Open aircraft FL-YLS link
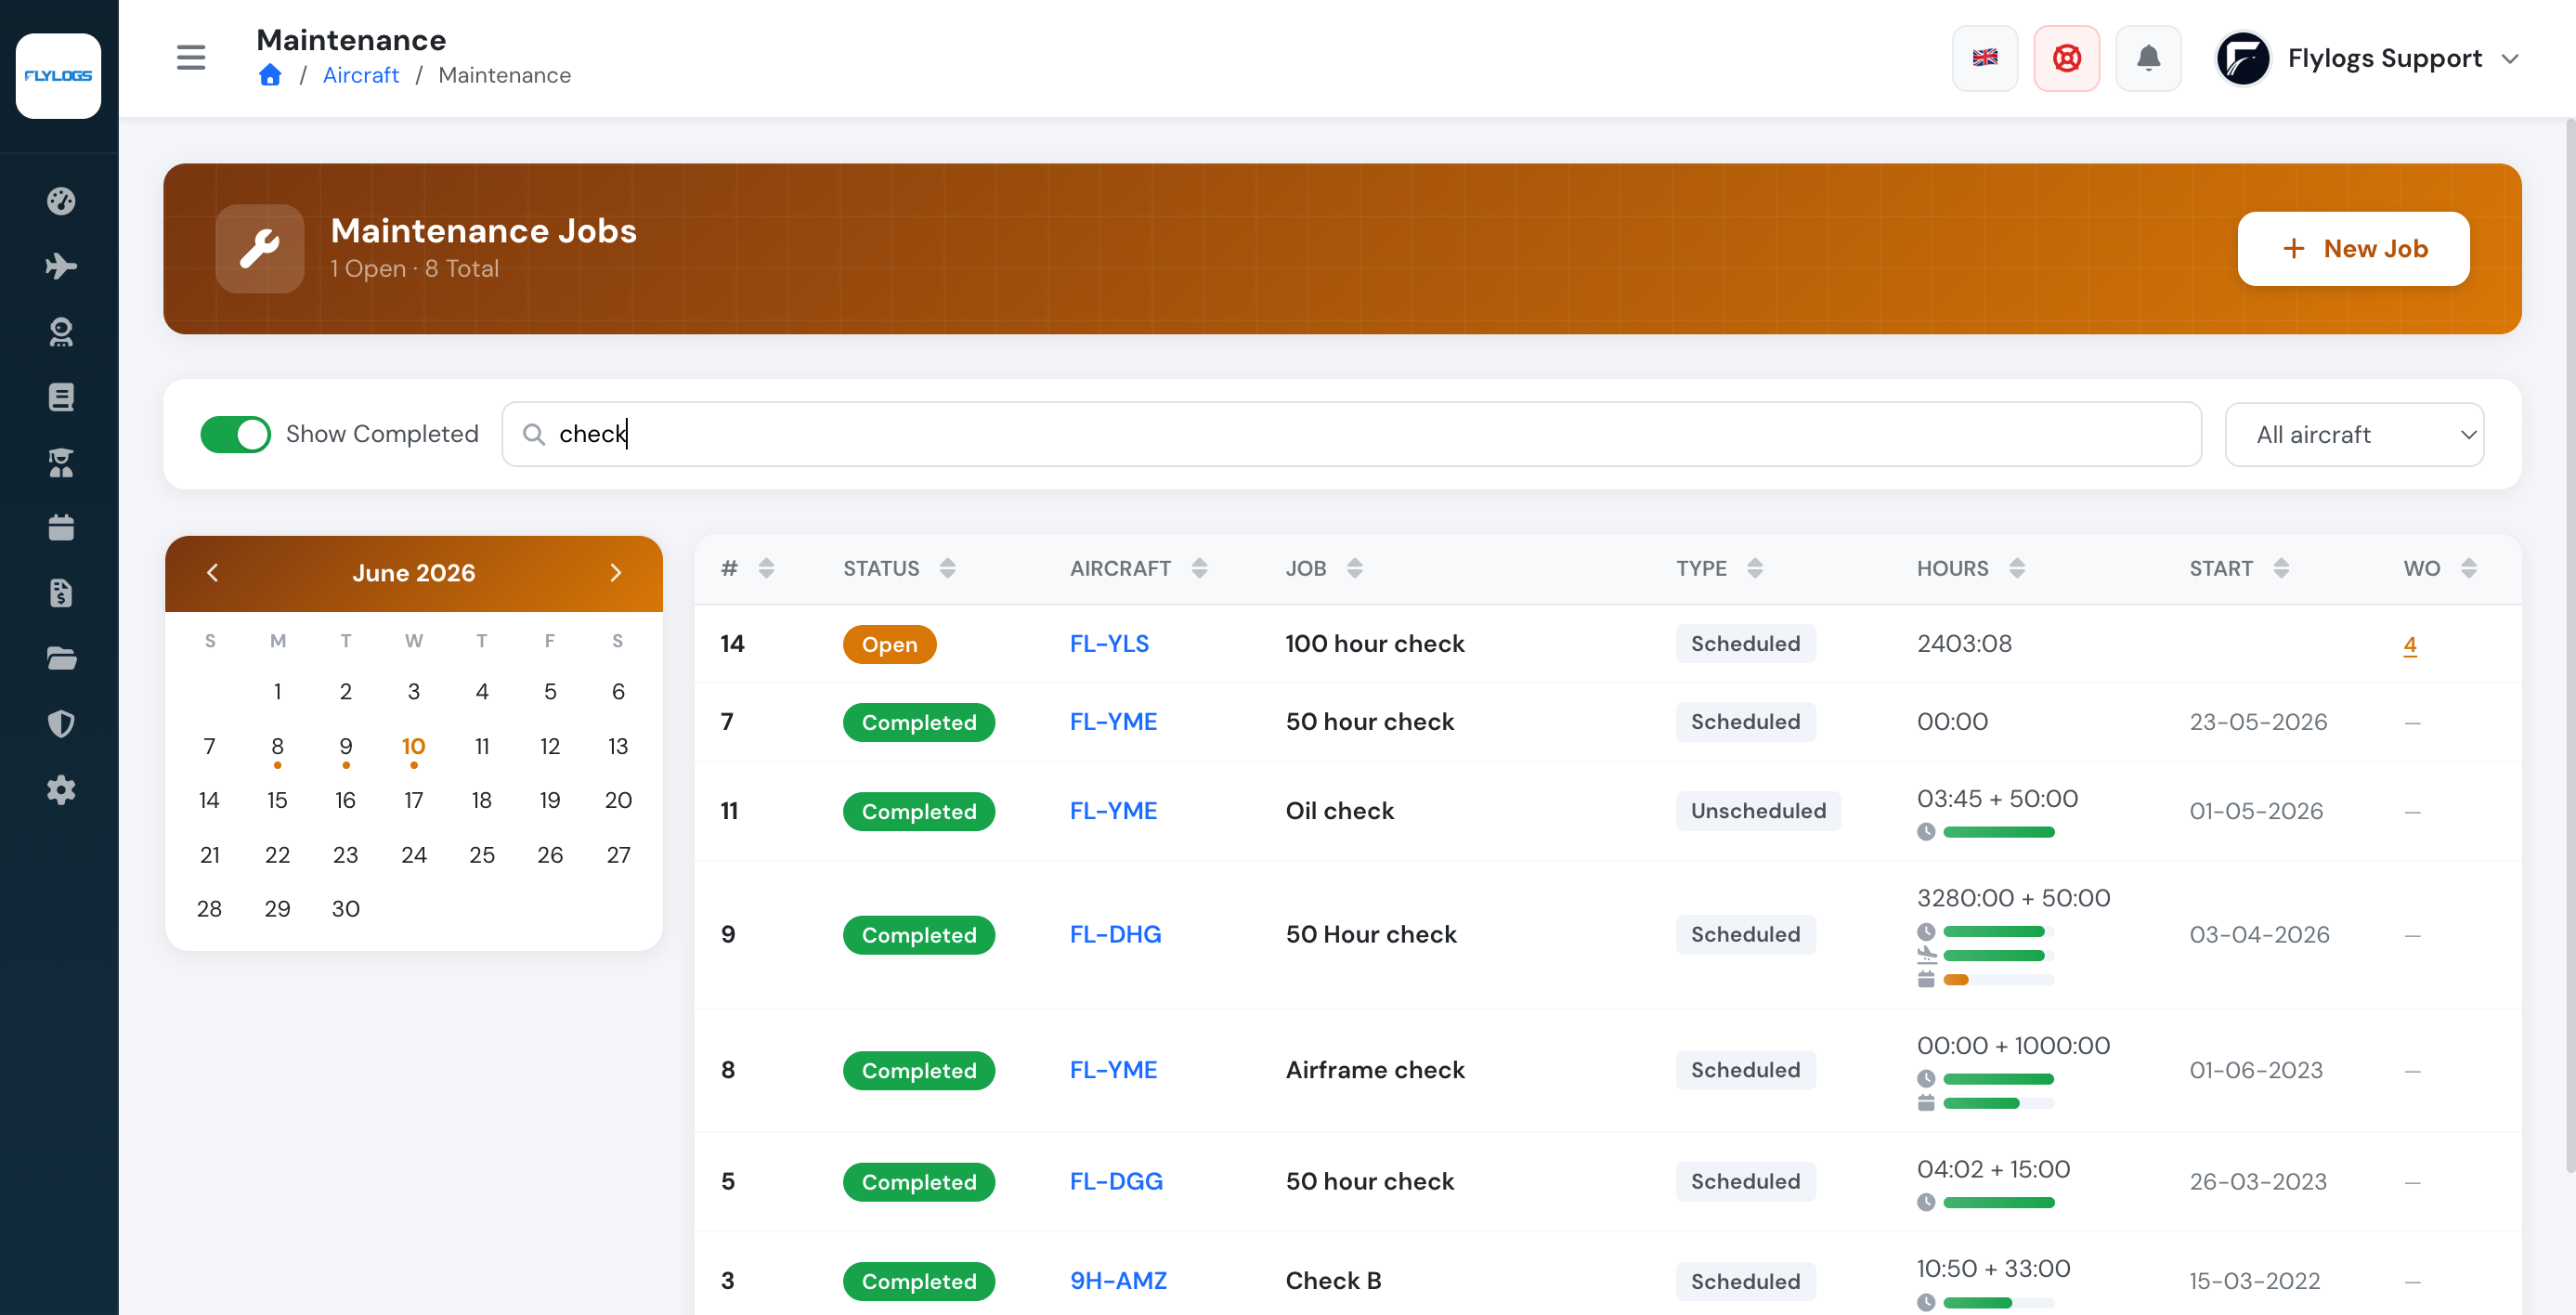The width and height of the screenshot is (2576, 1315). 1108,644
